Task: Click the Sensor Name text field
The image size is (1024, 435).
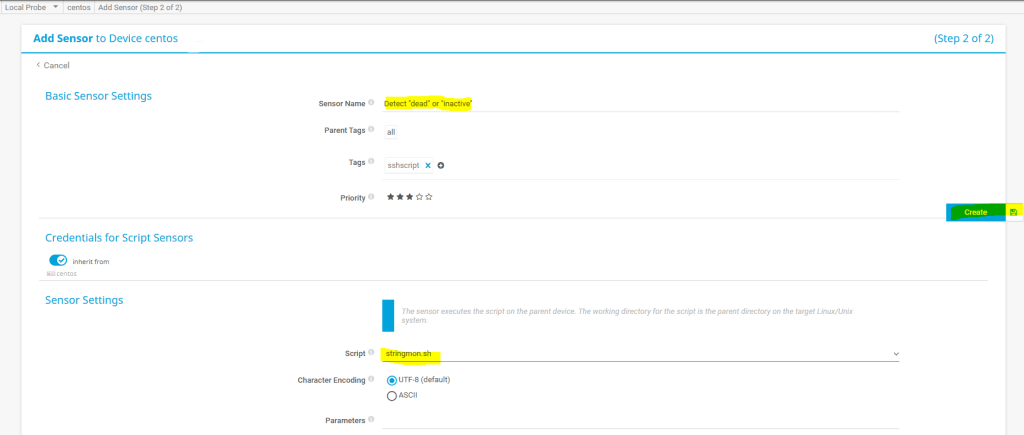Action: click(640, 103)
